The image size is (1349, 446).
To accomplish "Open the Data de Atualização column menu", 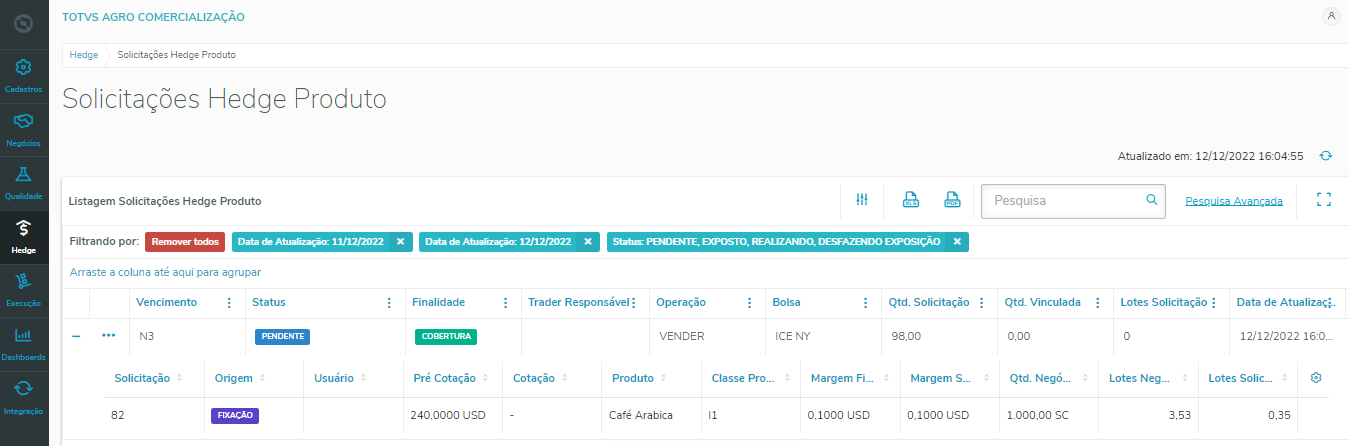I will pos(1332,303).
